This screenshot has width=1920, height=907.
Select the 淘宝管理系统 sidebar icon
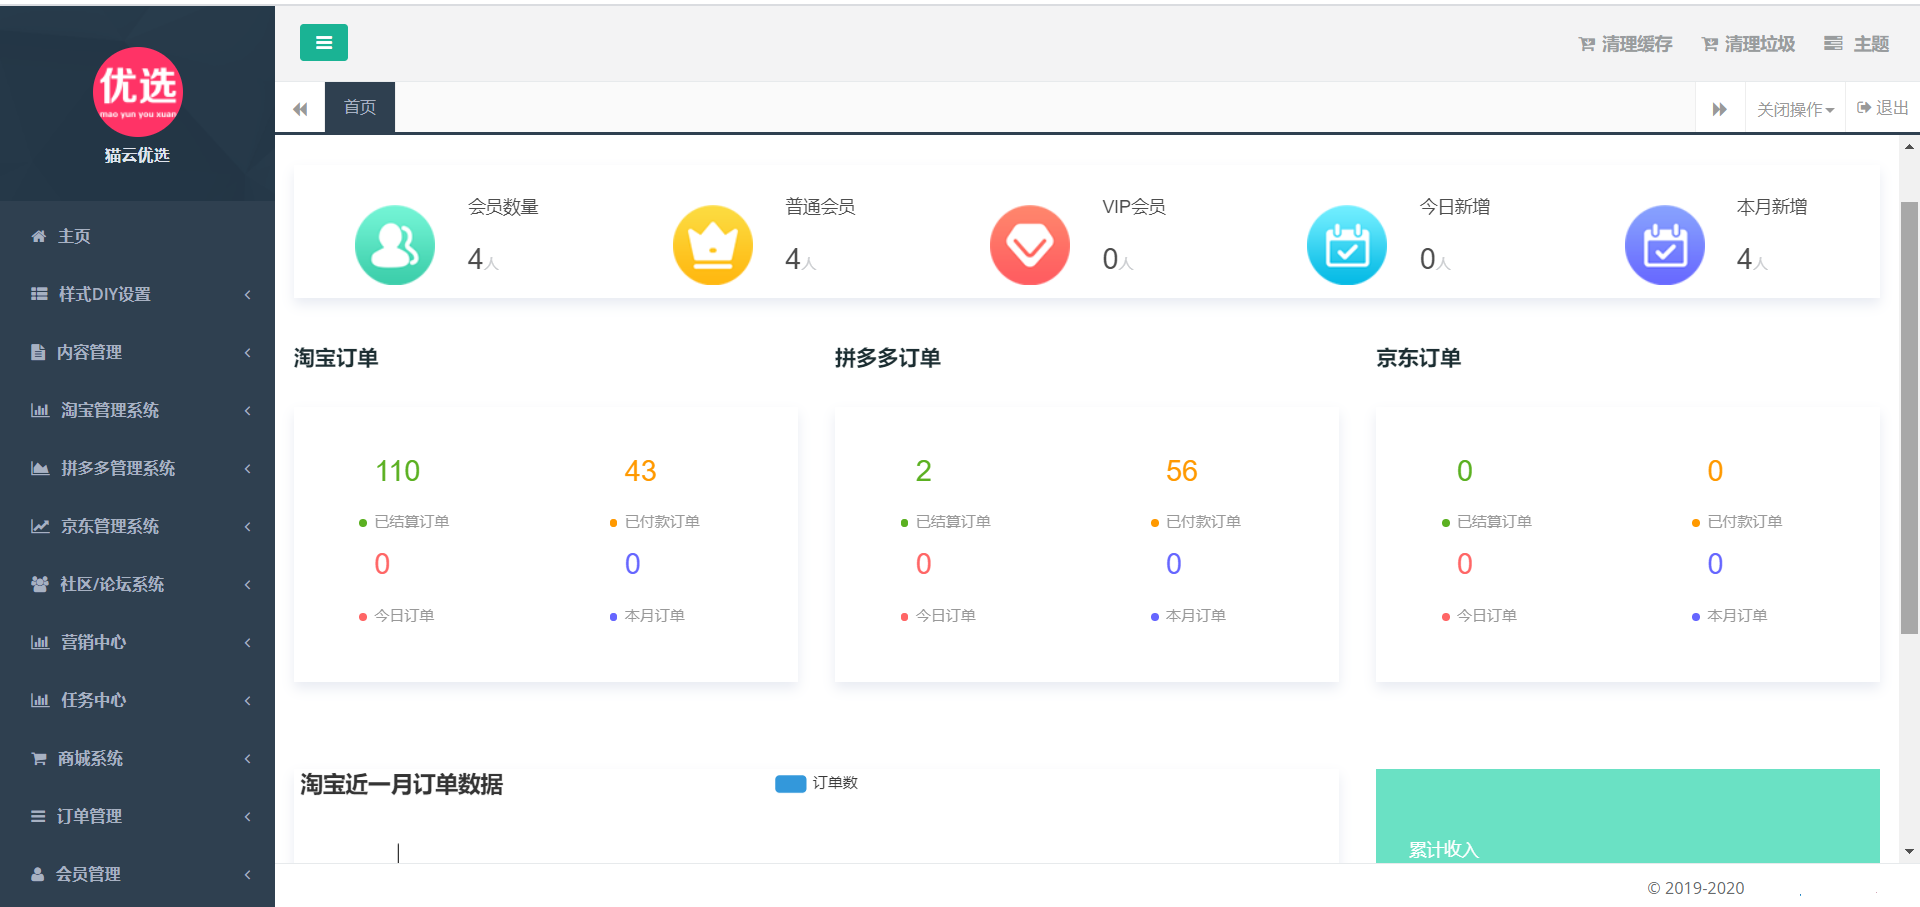(38, 410)
